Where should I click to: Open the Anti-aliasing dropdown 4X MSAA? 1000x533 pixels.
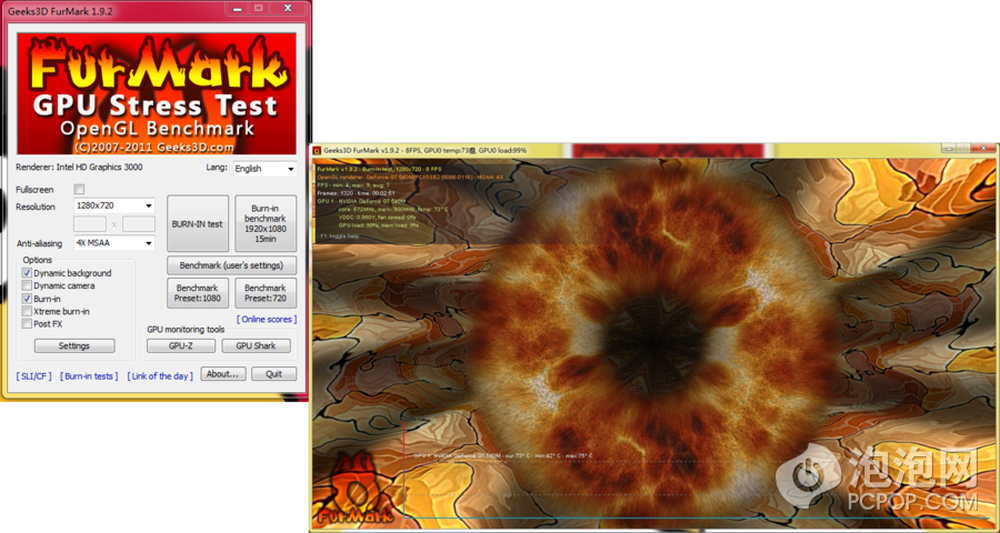click(x=115, y=243)
